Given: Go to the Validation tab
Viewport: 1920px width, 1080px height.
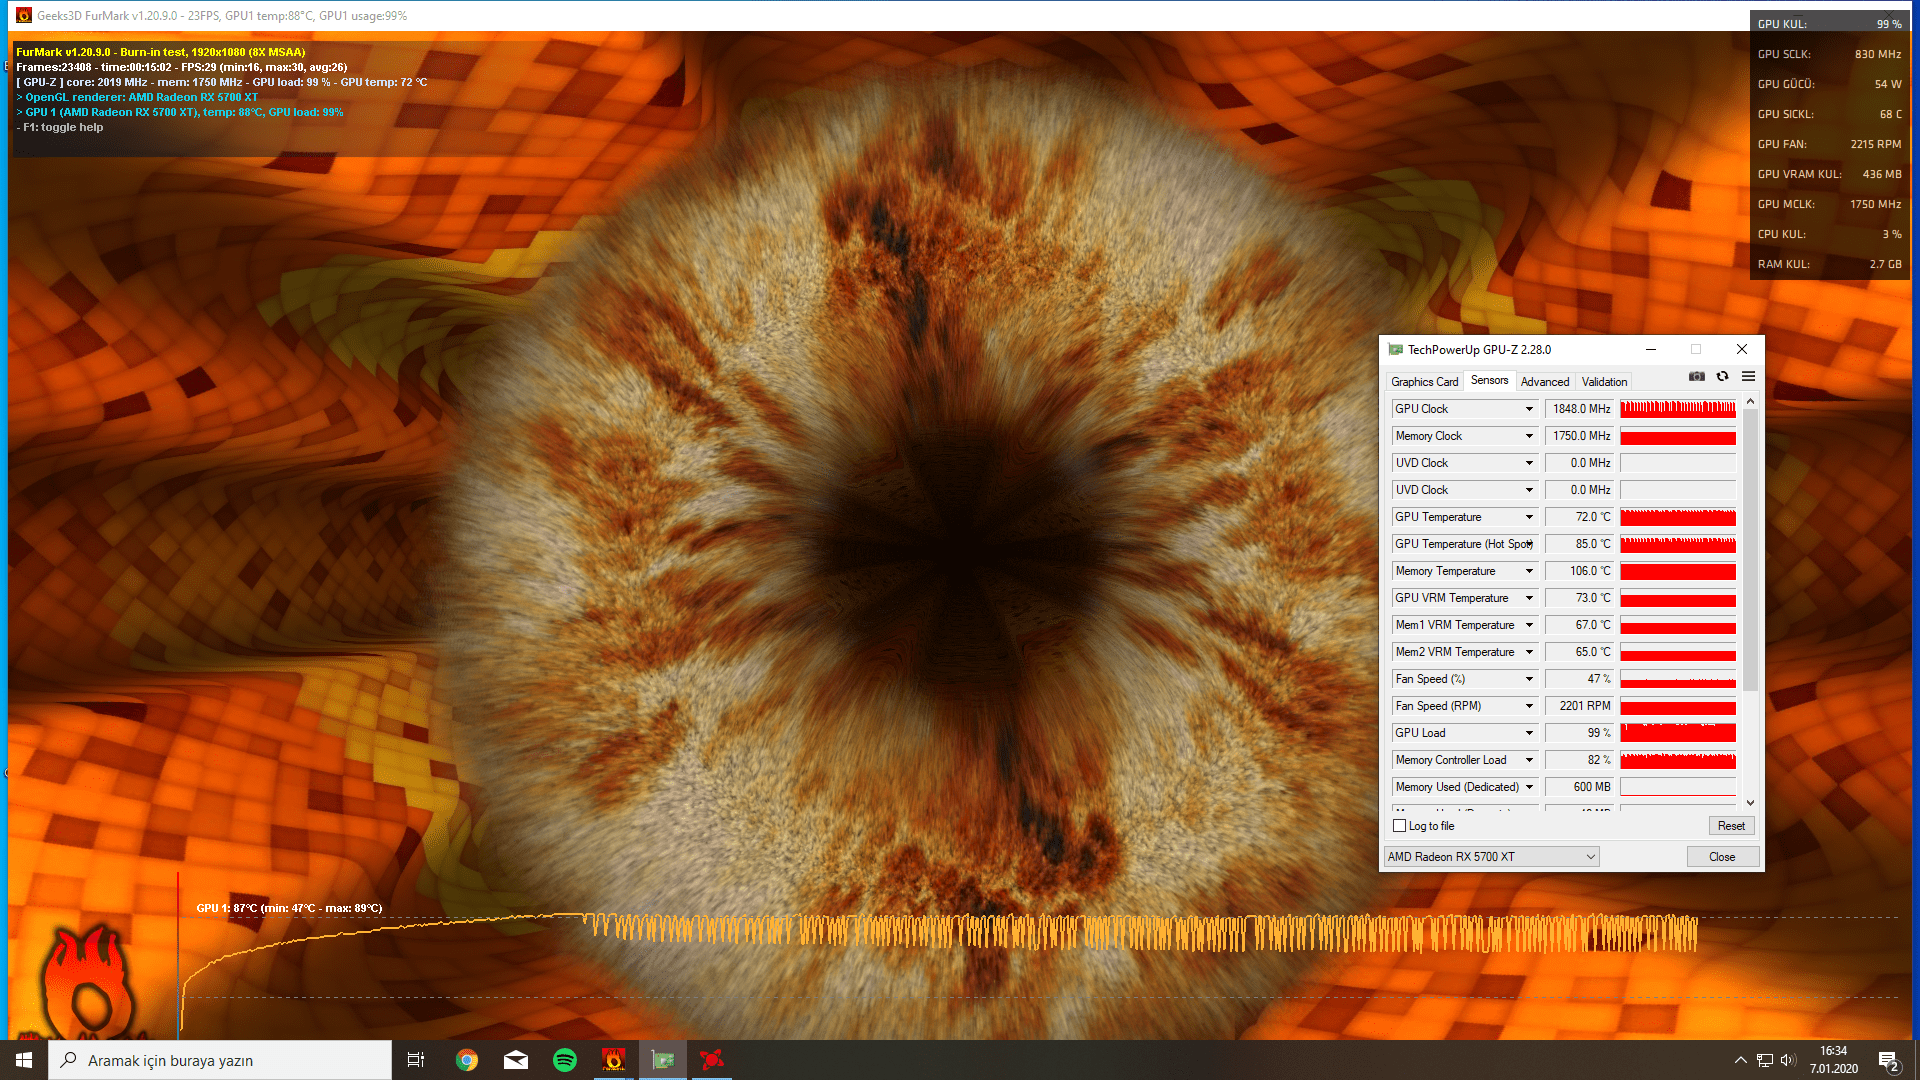Looking at the screenshot, I should click(1604, 382).
